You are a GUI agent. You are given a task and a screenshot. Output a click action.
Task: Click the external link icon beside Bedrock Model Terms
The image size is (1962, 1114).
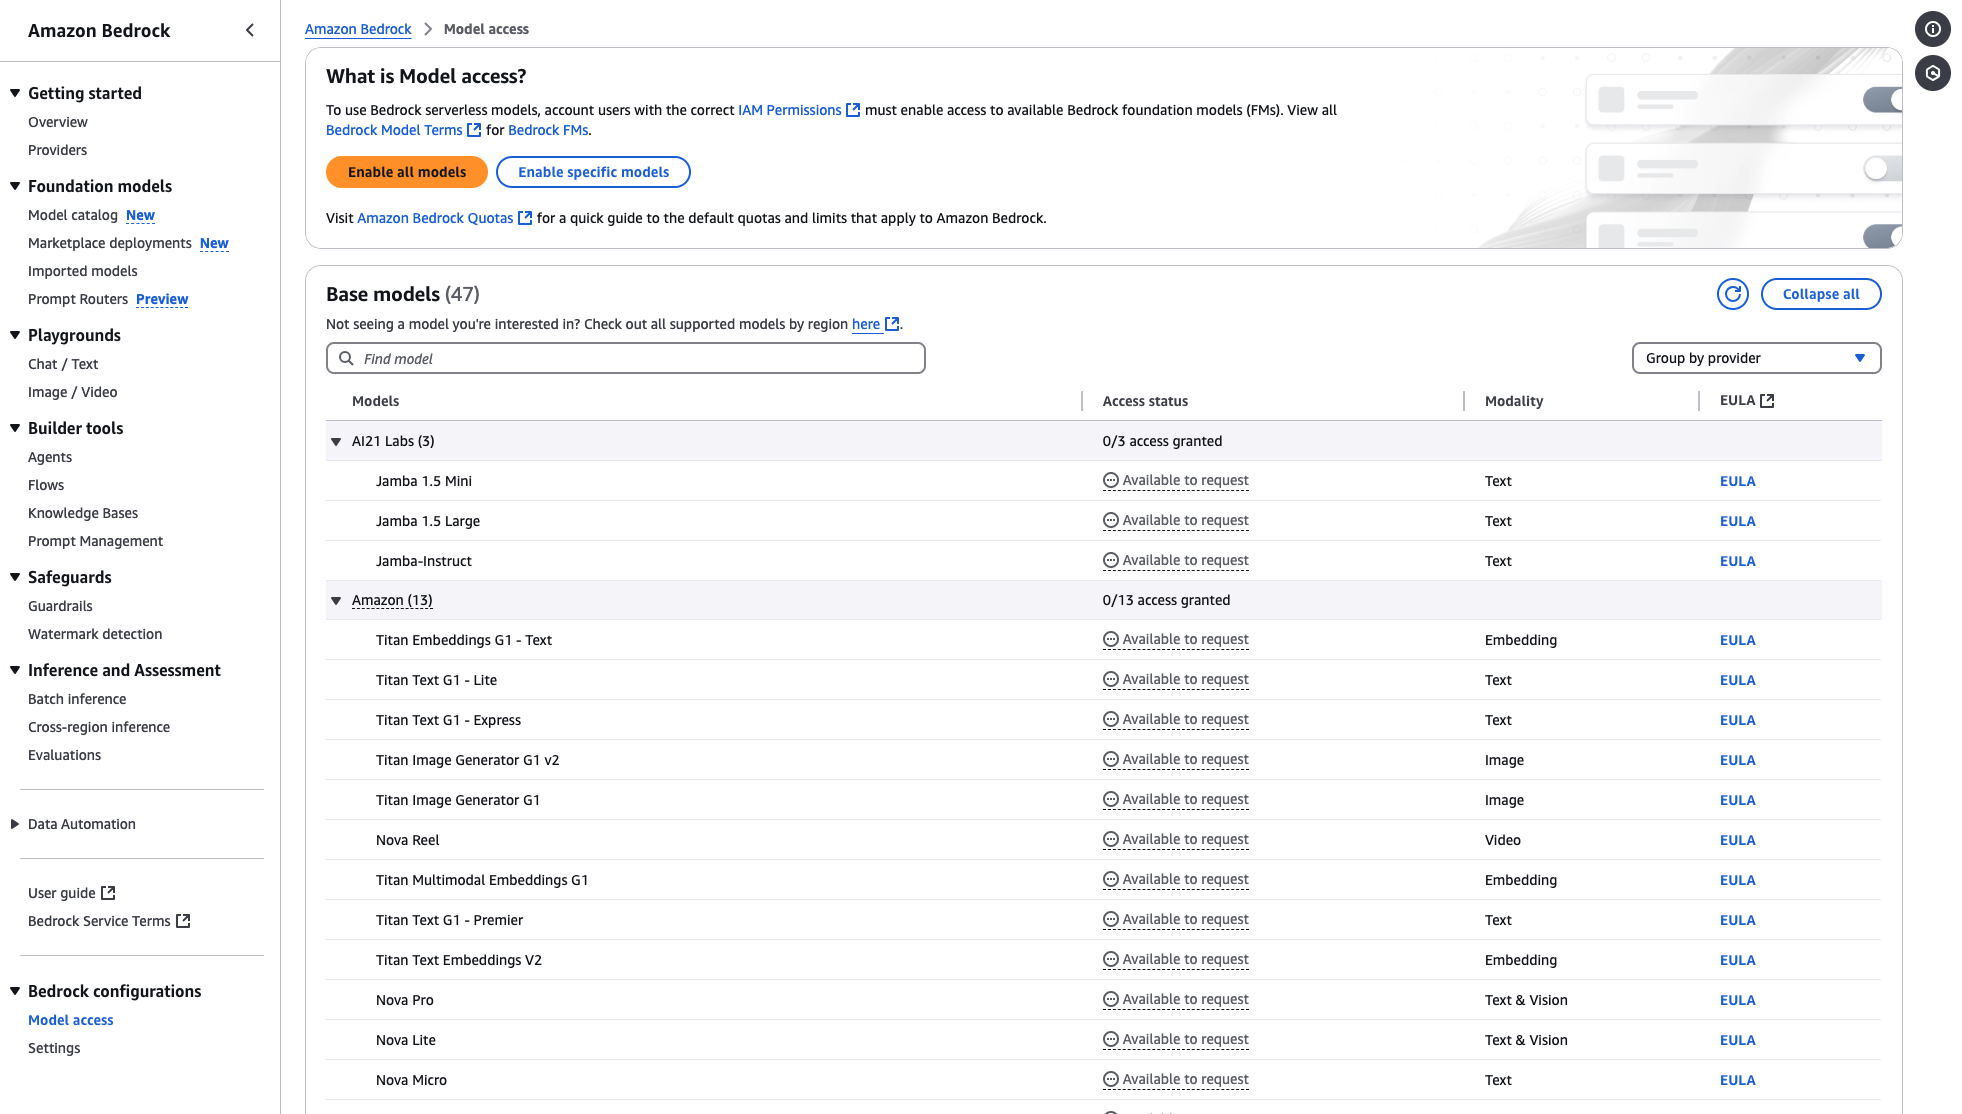click(474, 130)
